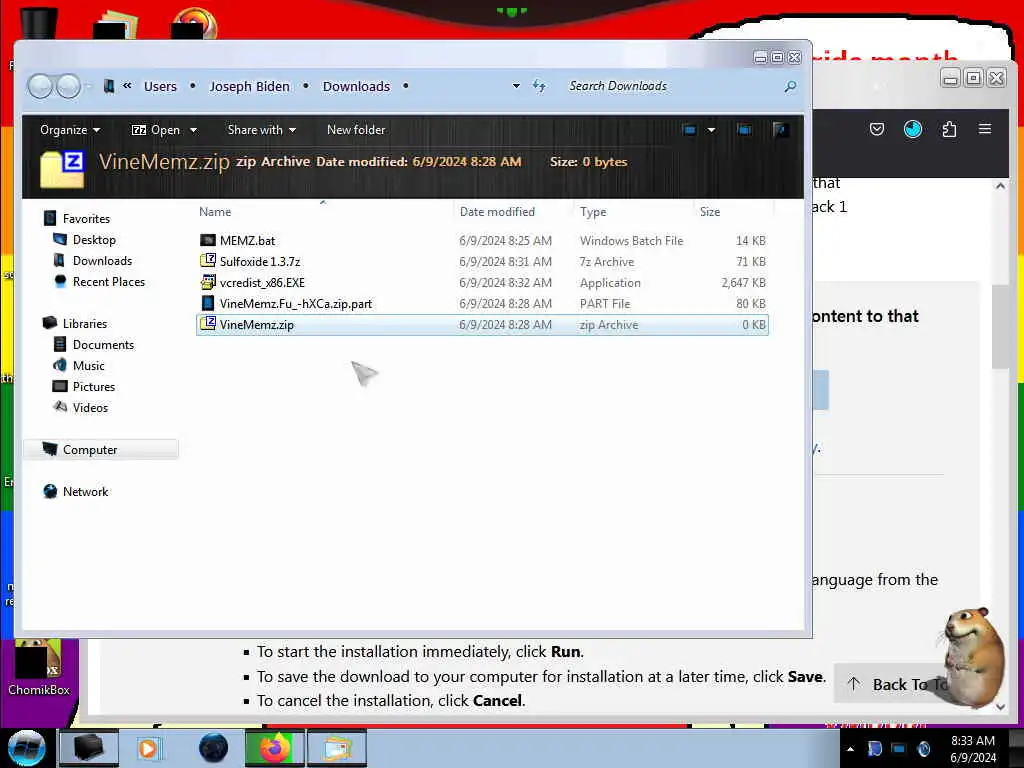Viewport: 1024px width, 768px height.
Task: Select Libraries in navigation pane
Action: click(85, 323)
